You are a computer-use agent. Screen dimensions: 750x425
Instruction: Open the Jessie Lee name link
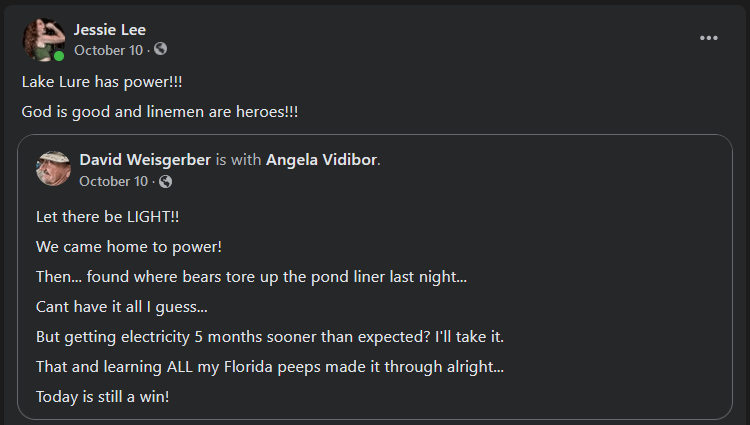tap(109, 29)
